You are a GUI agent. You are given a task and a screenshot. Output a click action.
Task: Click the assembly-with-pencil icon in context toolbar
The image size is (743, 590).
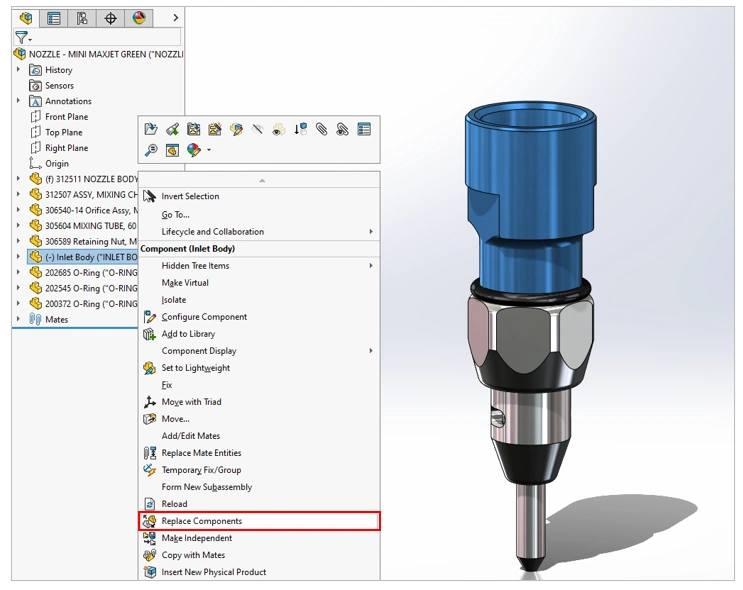click(x=215, y=129)
